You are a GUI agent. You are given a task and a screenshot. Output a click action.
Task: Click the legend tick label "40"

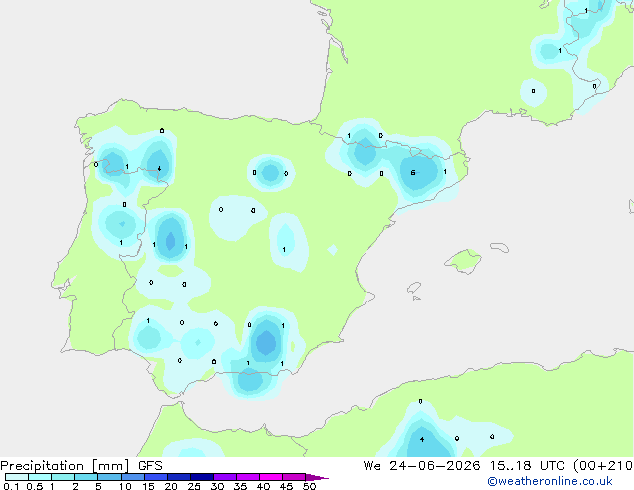[263, 486]
